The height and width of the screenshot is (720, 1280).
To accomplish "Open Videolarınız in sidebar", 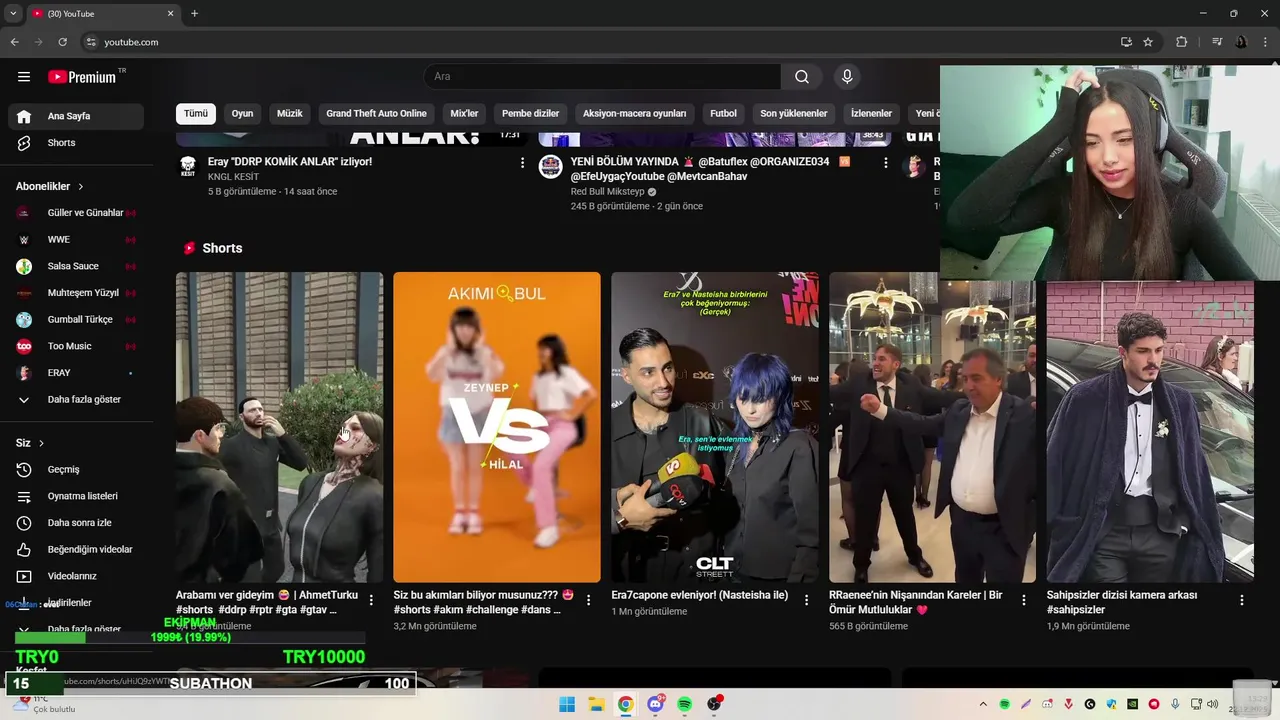I will (76, 576).
